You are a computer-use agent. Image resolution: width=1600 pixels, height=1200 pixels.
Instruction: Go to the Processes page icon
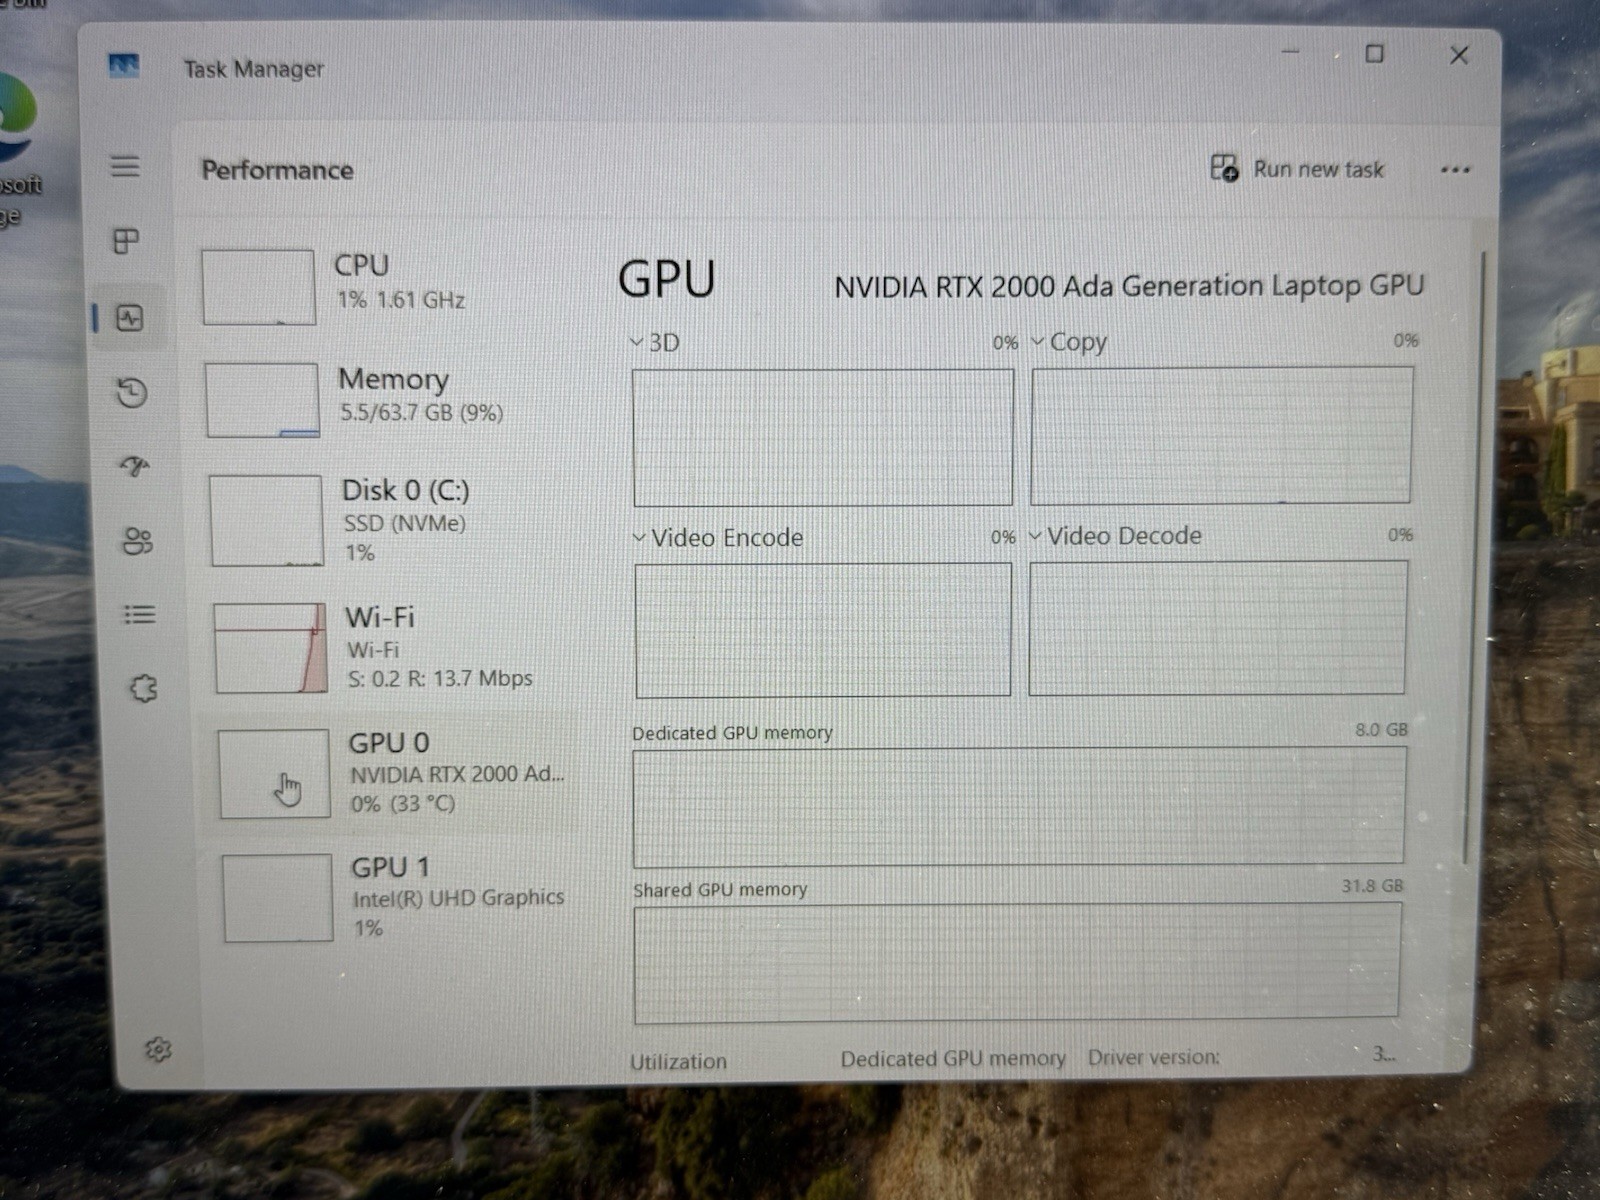126,241
